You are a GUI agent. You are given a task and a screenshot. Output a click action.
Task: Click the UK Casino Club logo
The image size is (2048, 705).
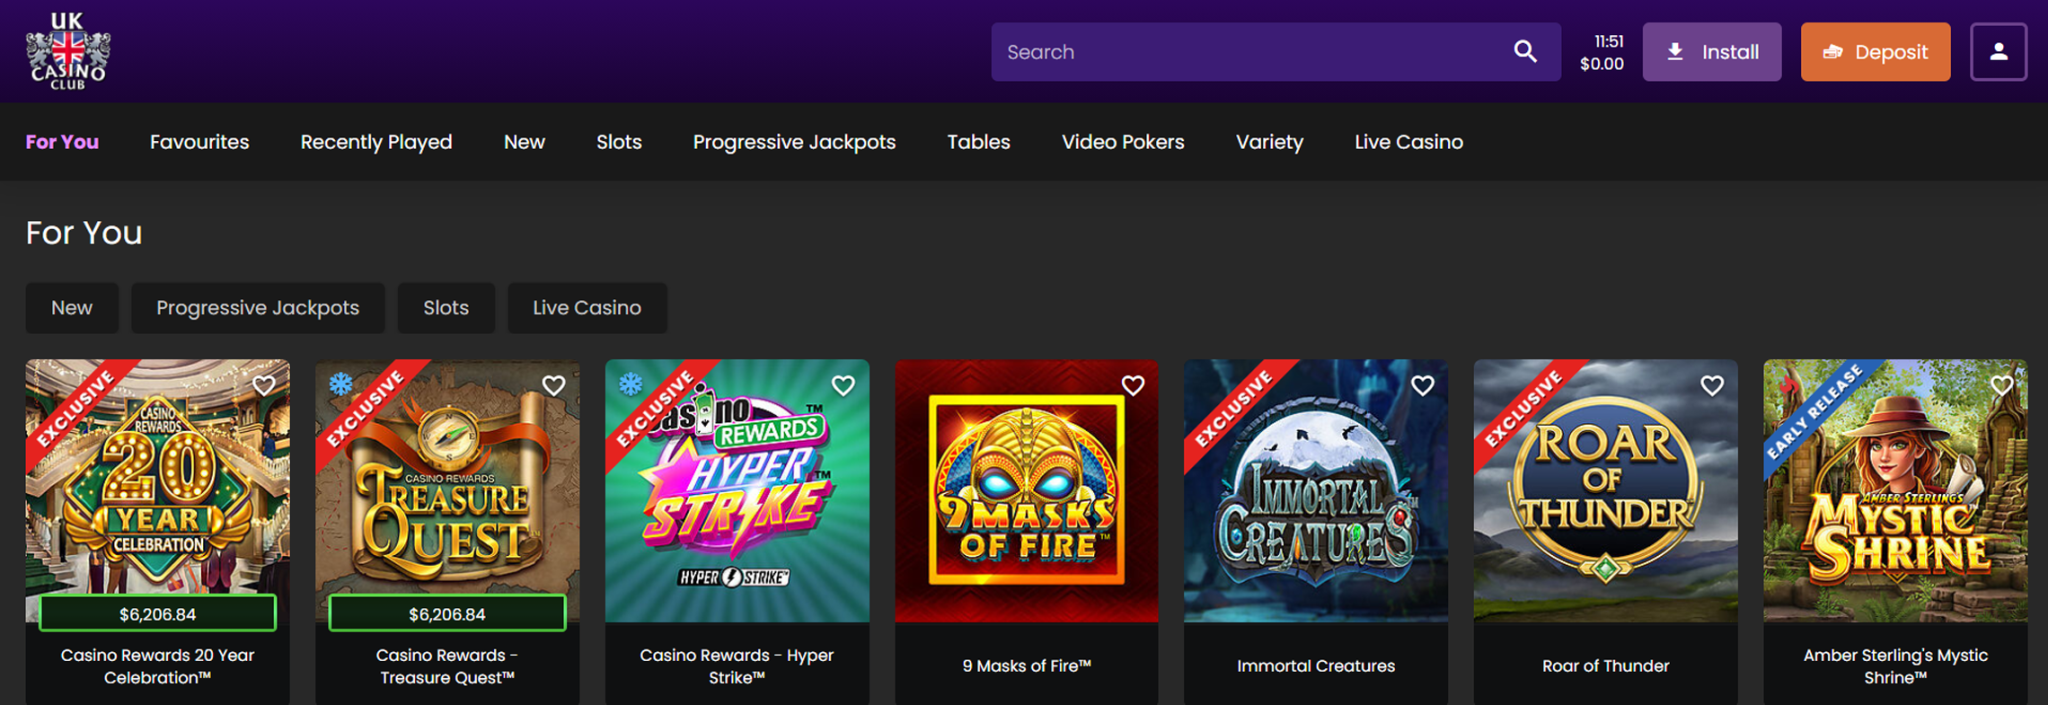(67, 52)
